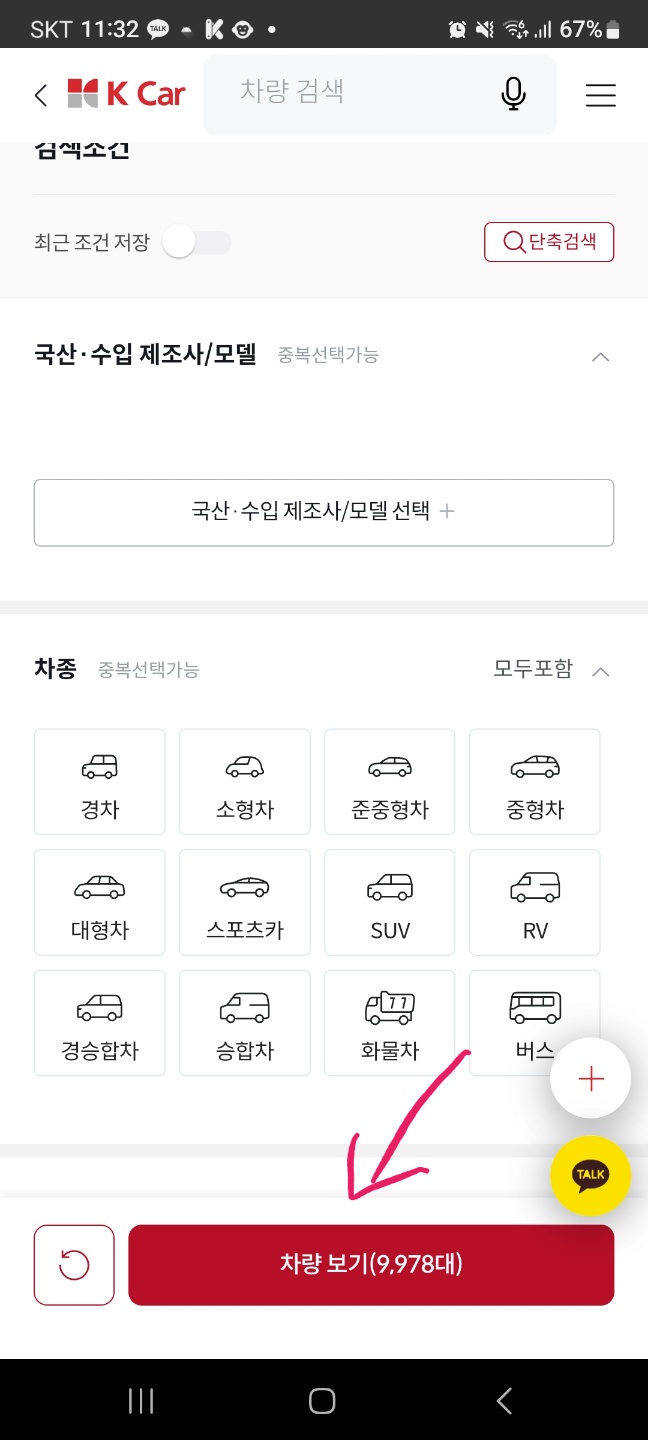The width and height of the screenshot is (648, 1440).
Task: Open the hamburger menu
Action: 600,94
